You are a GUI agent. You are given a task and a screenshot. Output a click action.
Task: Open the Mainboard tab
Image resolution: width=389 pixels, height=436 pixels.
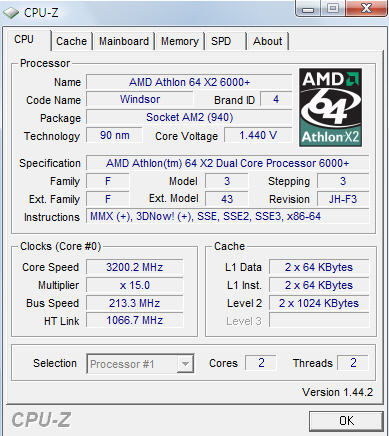[124, 41]
